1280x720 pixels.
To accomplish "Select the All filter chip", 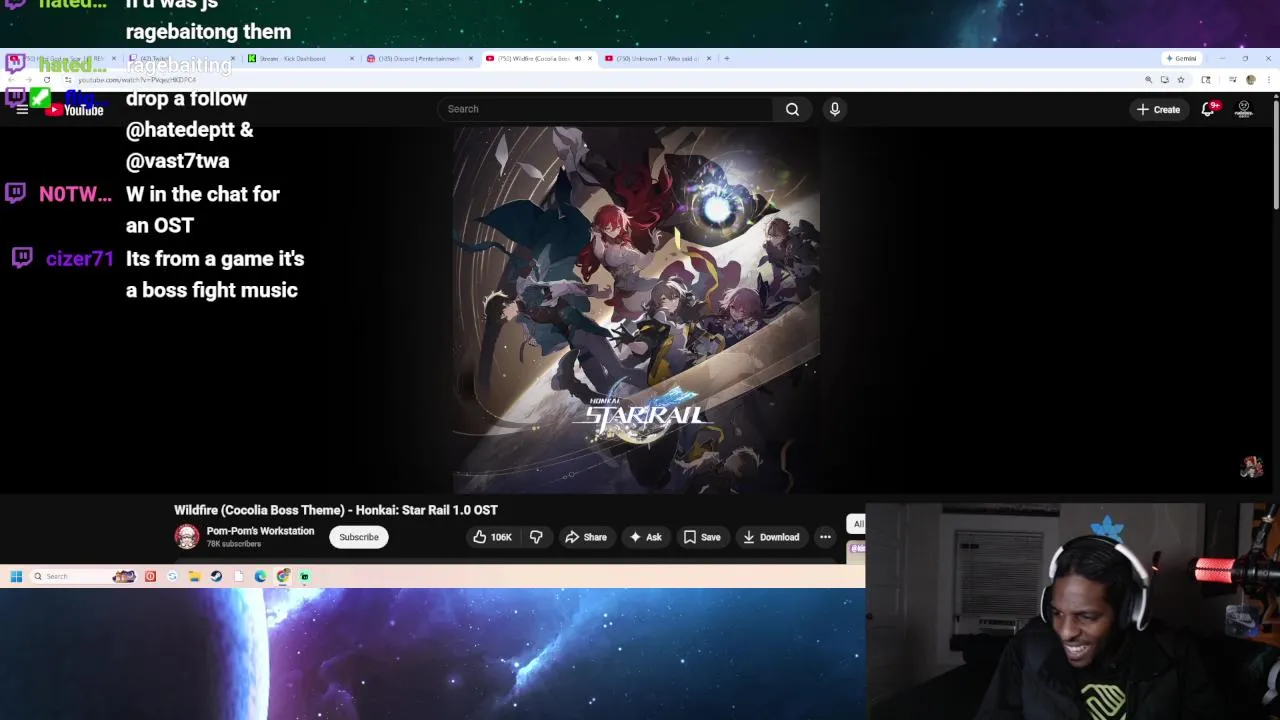I will click(857, 524).
